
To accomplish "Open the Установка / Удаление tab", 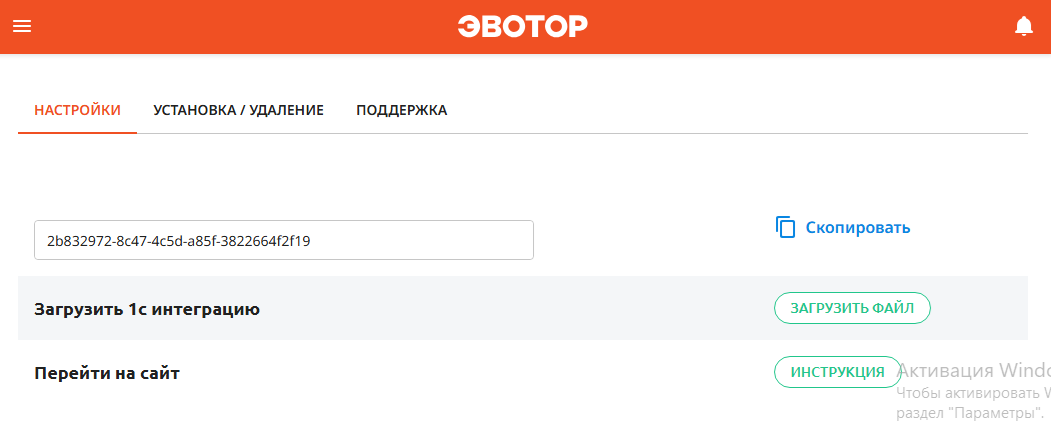I will coord(239,110).
